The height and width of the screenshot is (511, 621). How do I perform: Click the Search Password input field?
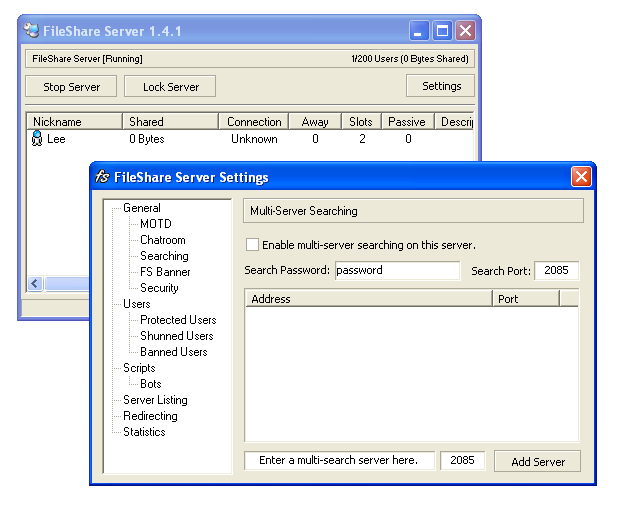(x=396, y=270)
